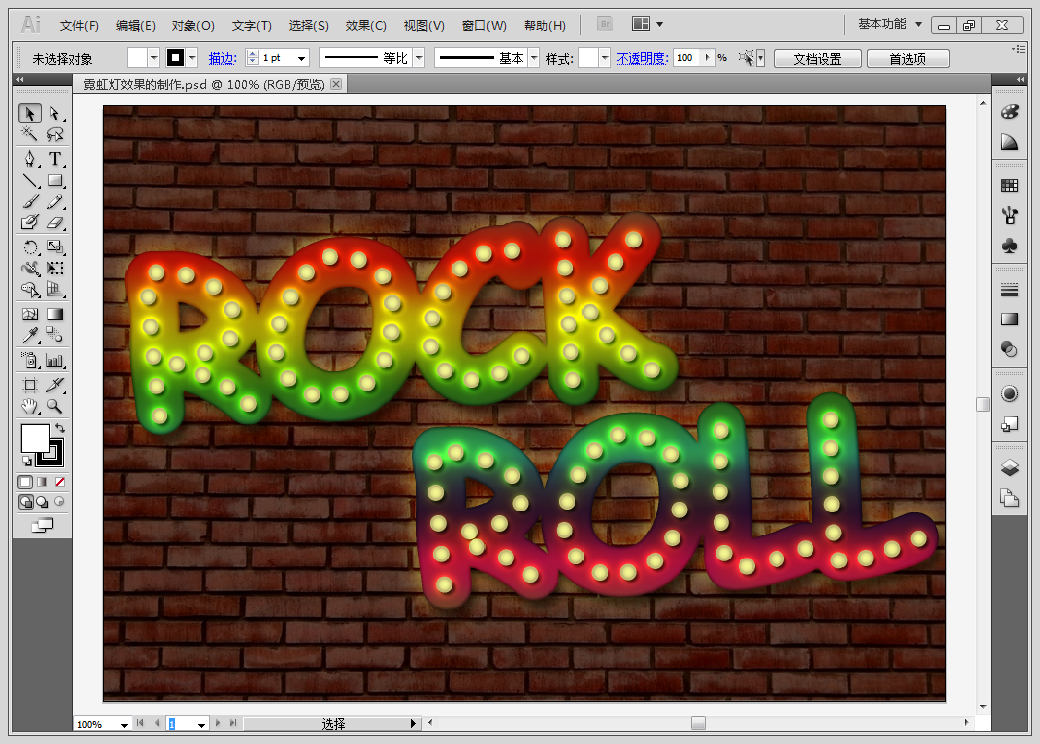Pick the Eyedropper tool
Image resolution: width=1040 pixels, height=744 pixels.
coord(30,336)
